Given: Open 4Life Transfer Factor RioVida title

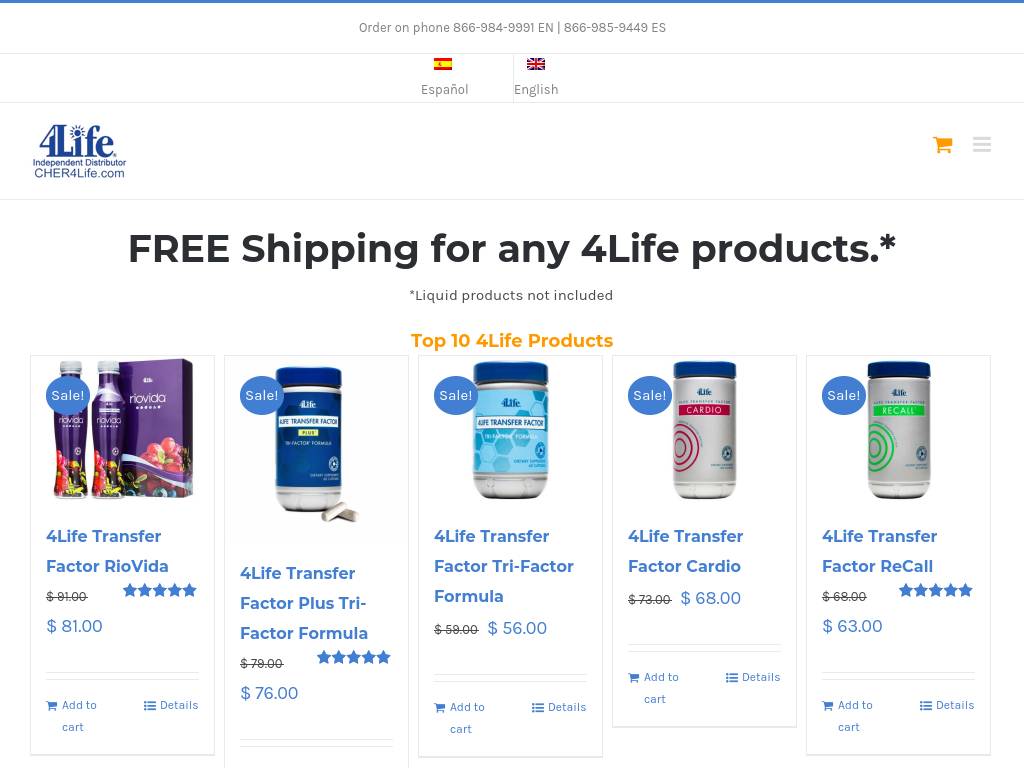Looking at the screenshot, I should click(107, 551).
